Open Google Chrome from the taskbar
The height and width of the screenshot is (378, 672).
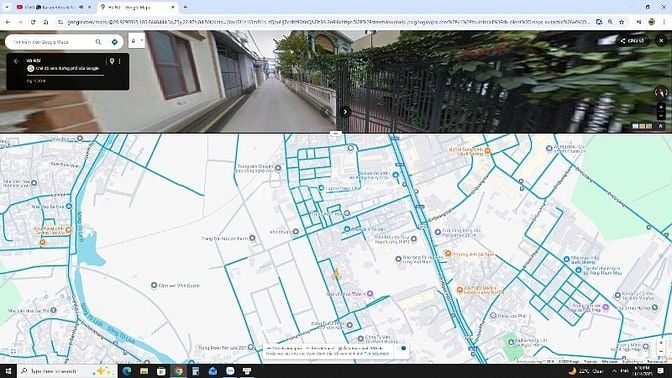[x=178, y=371]
